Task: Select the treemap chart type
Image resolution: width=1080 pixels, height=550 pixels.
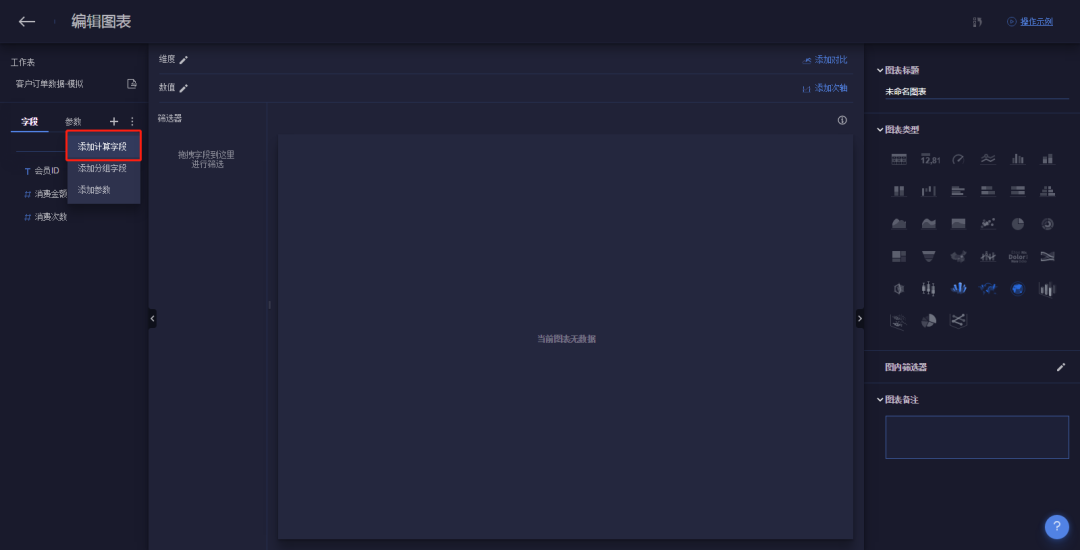Action: point(899,256)
